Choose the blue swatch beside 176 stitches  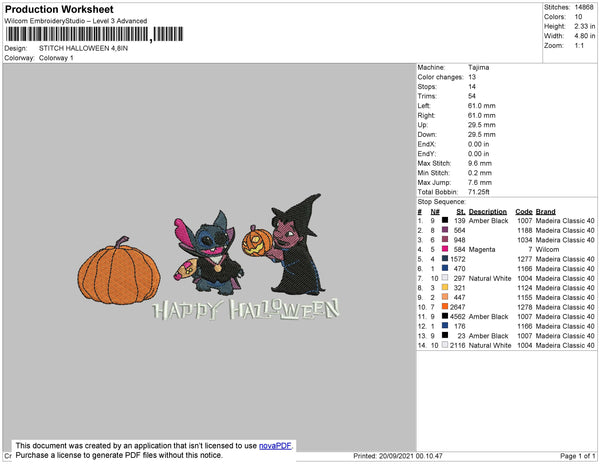(445, 326)
